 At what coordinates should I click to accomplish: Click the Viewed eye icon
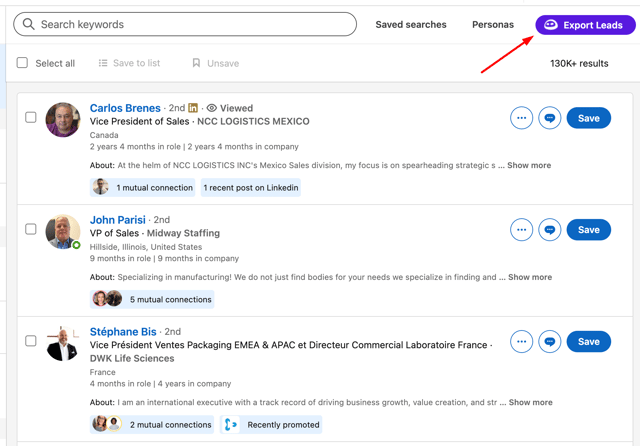point(211,108)
